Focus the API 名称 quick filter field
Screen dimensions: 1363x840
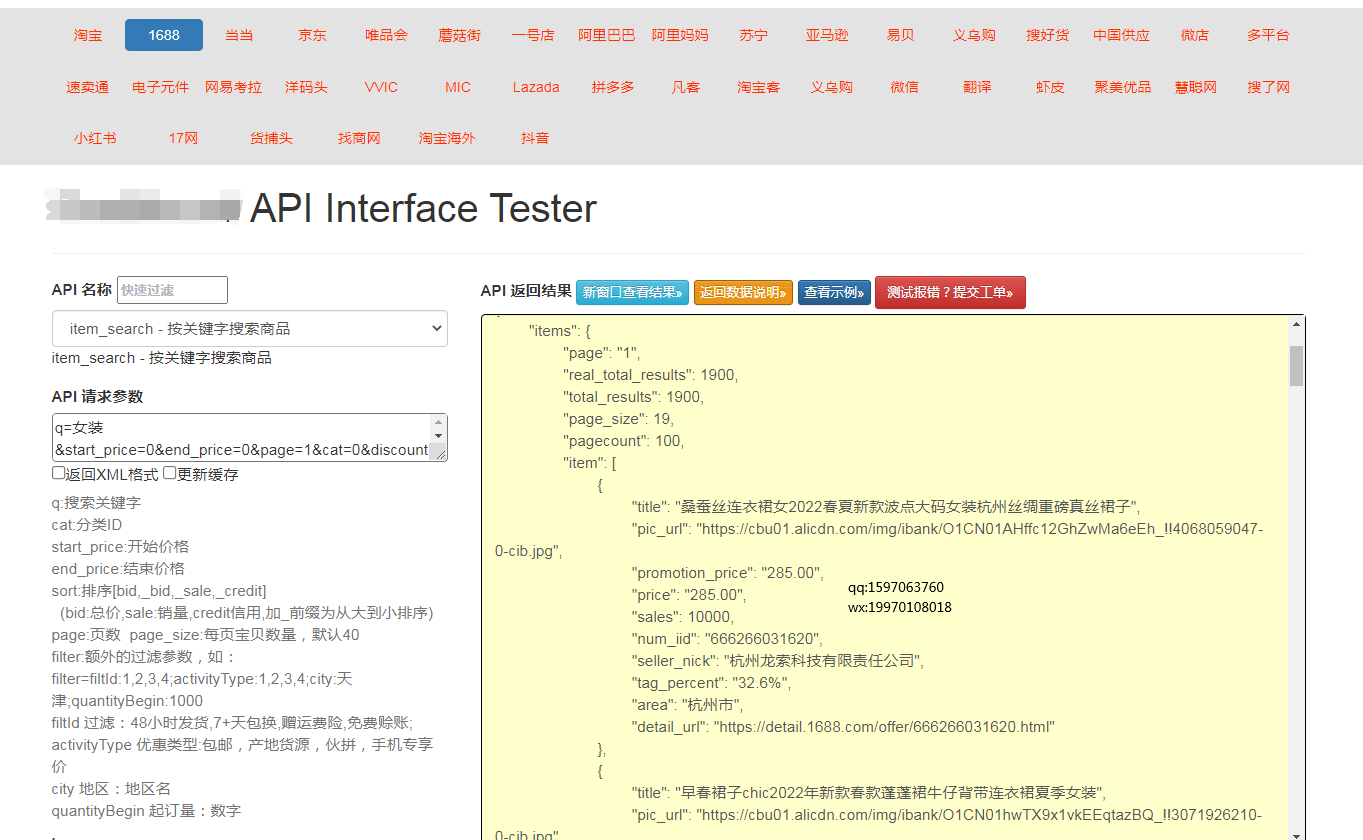[172, 290]
